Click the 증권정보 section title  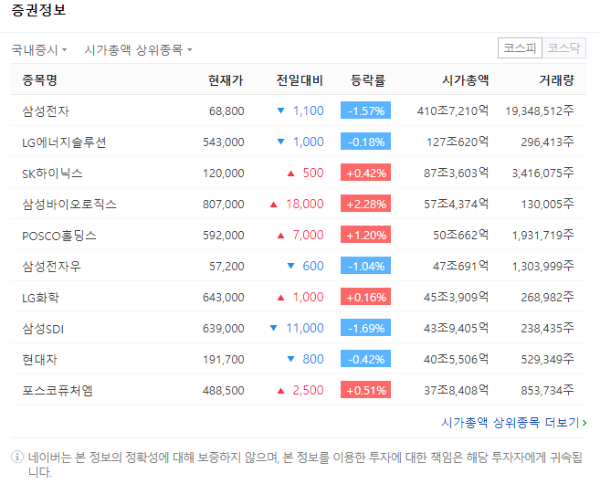(x=39, y=10)
